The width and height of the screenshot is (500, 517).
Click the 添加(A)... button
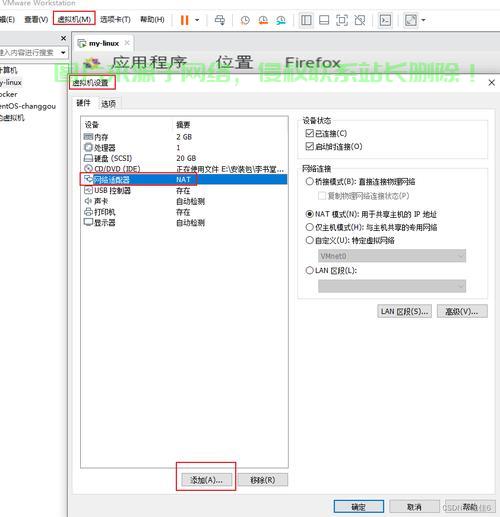[206, 480]
